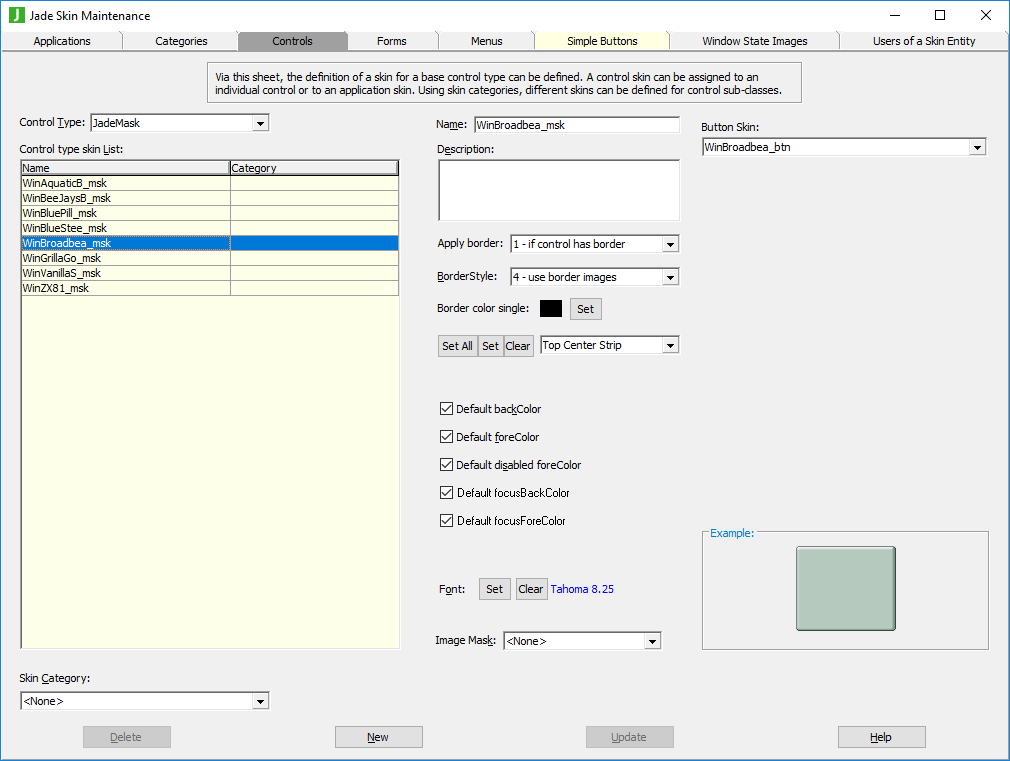Open the BorderStyle dropdown list
This screenshot has height=761, width=1010.
[670, 277]
